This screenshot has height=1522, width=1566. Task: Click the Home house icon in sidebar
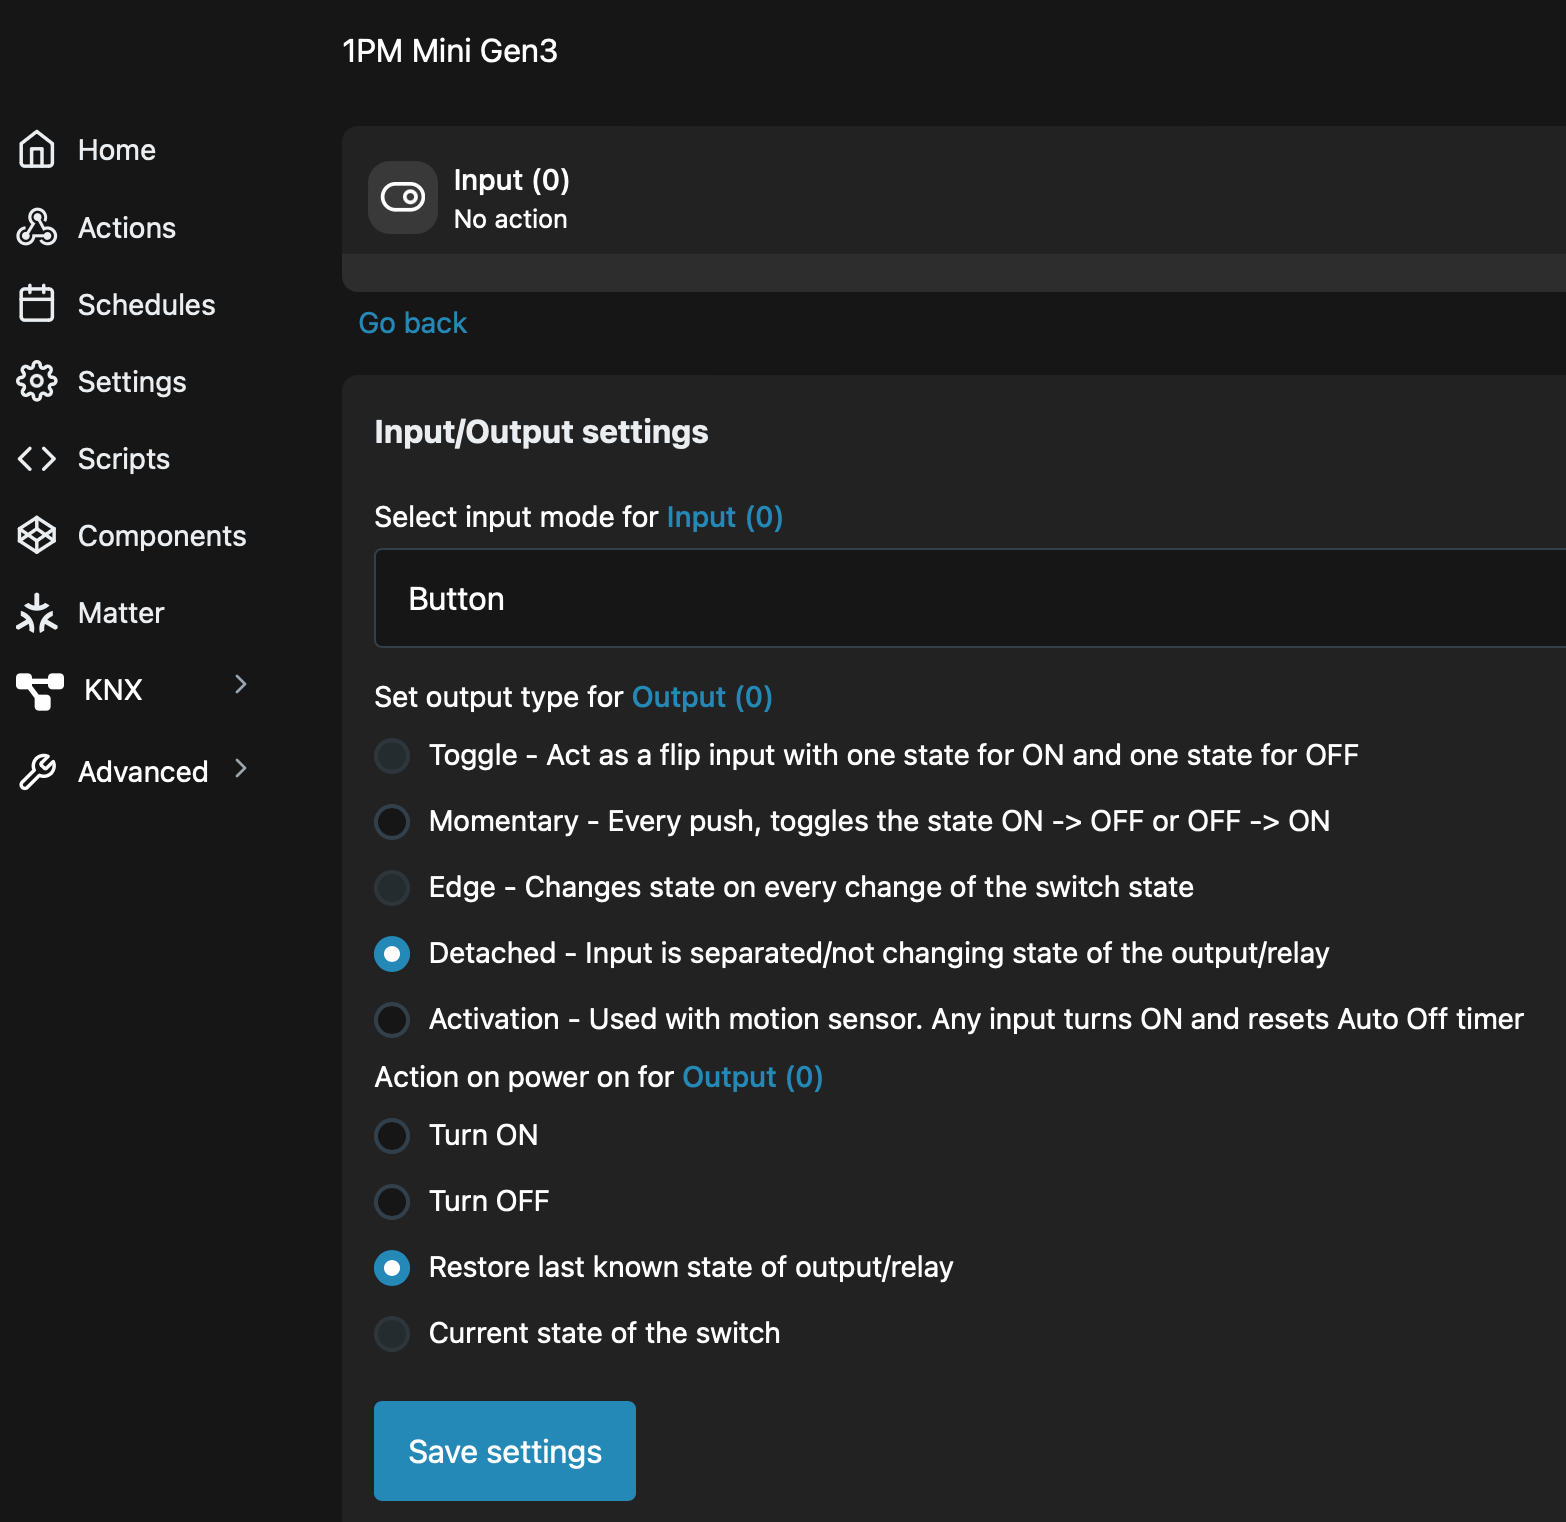[x=37, y=150]
